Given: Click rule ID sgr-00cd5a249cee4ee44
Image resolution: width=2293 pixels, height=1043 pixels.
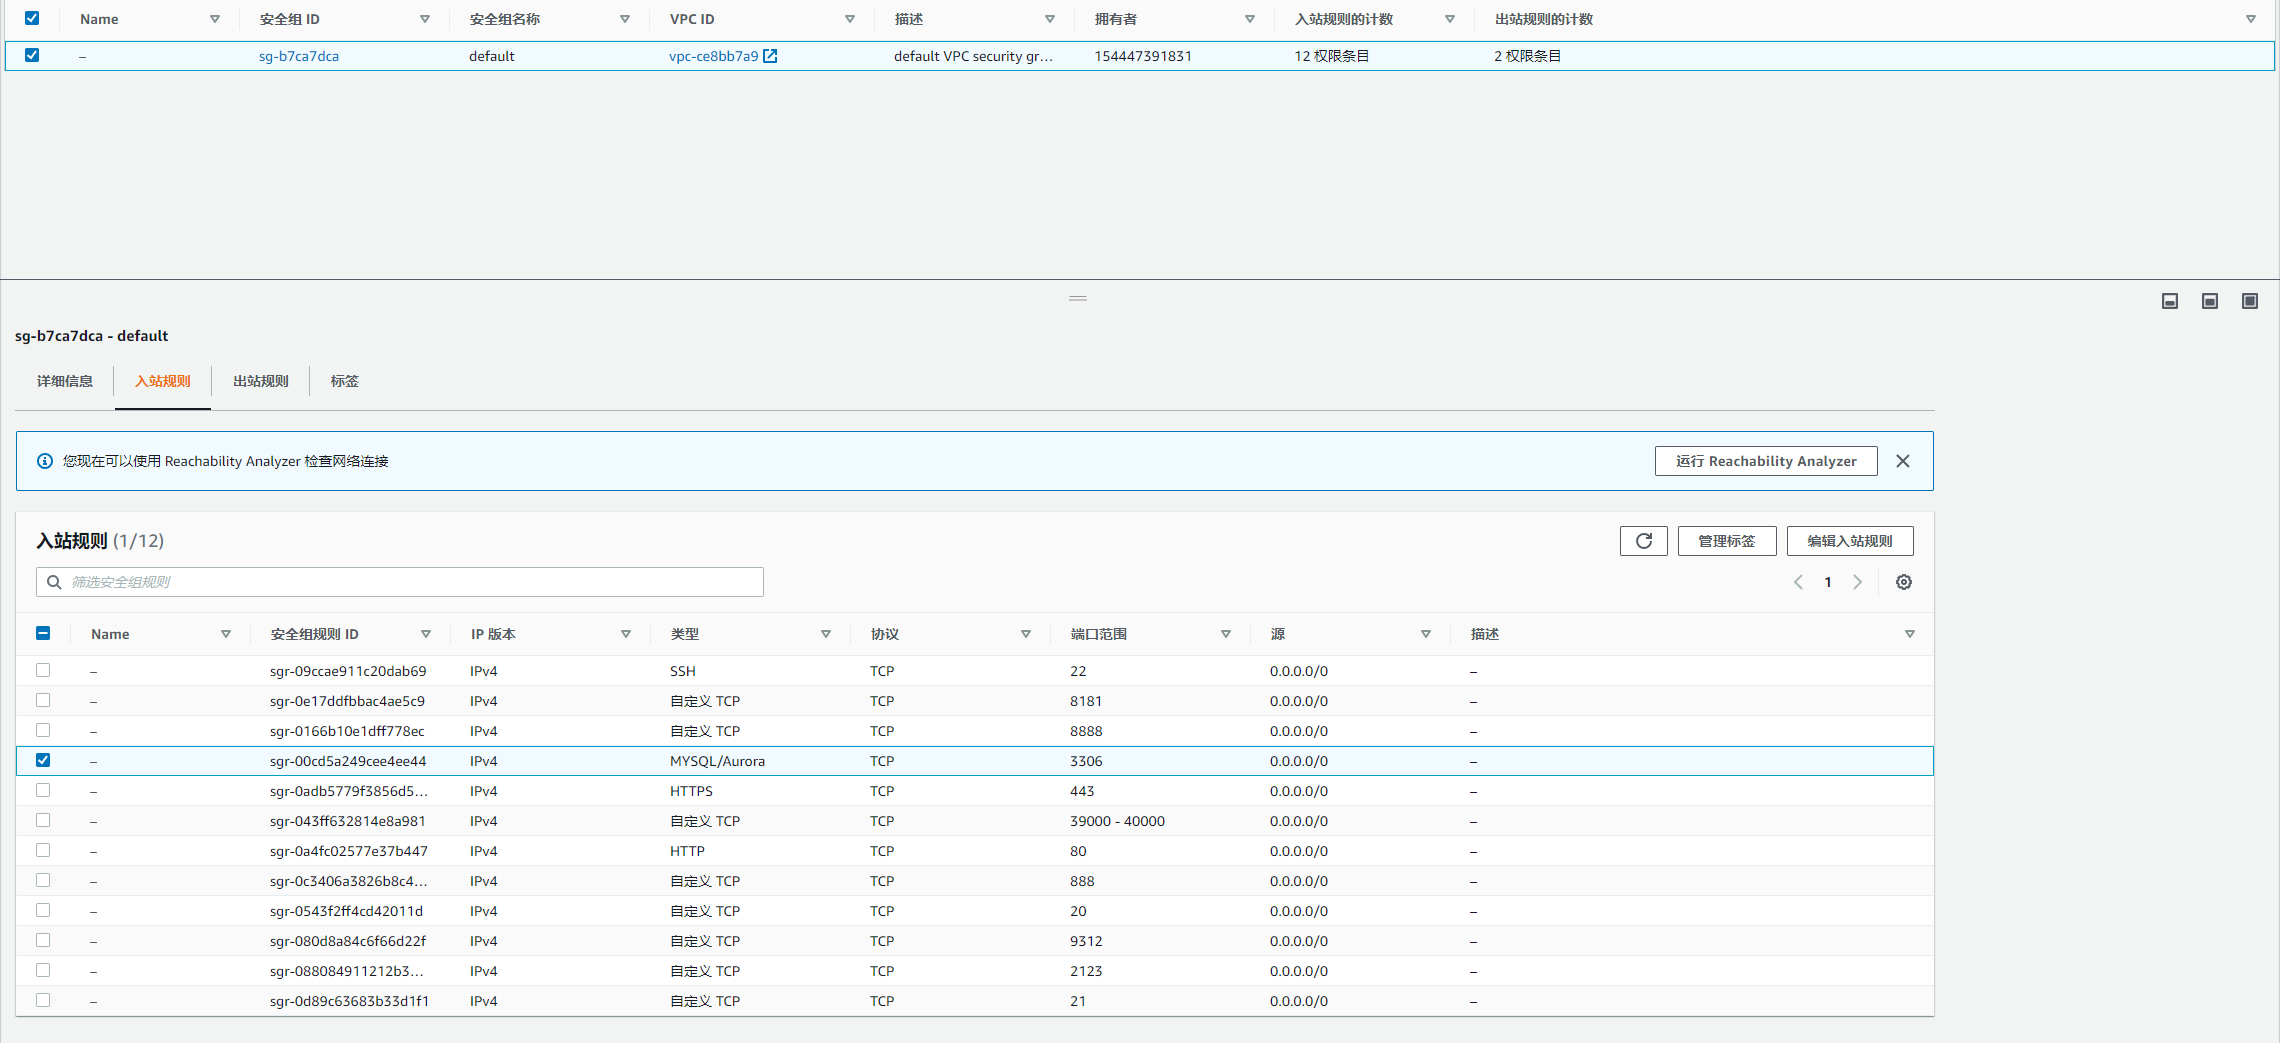Looking at the screenshot, I should pyautogui.click(x=348, y=761).
